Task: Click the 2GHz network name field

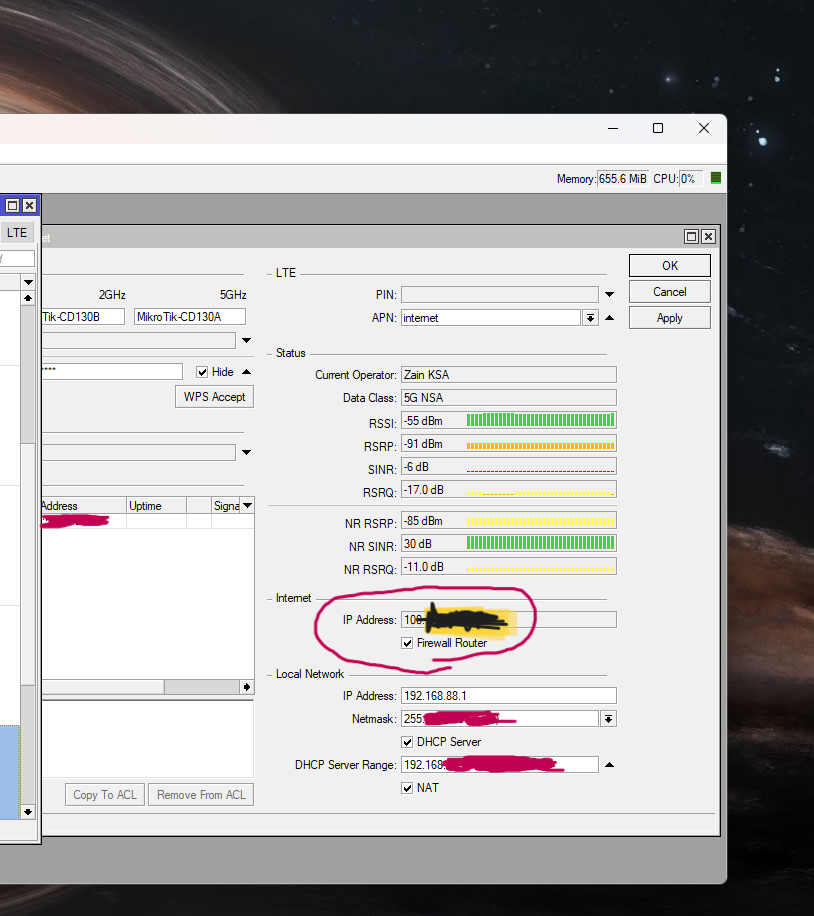Action: 82,317
